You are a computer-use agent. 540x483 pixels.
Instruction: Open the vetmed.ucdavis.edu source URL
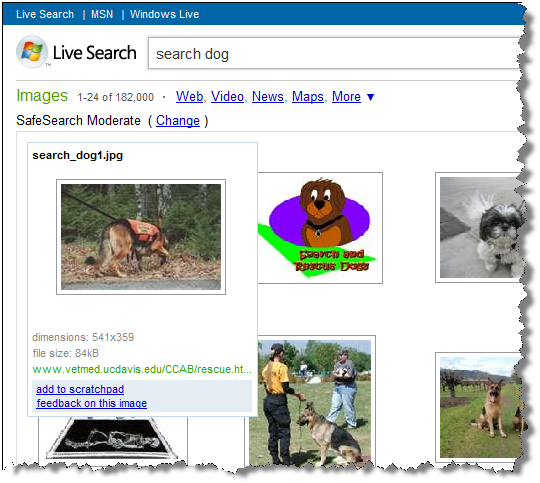pos(142,369)
